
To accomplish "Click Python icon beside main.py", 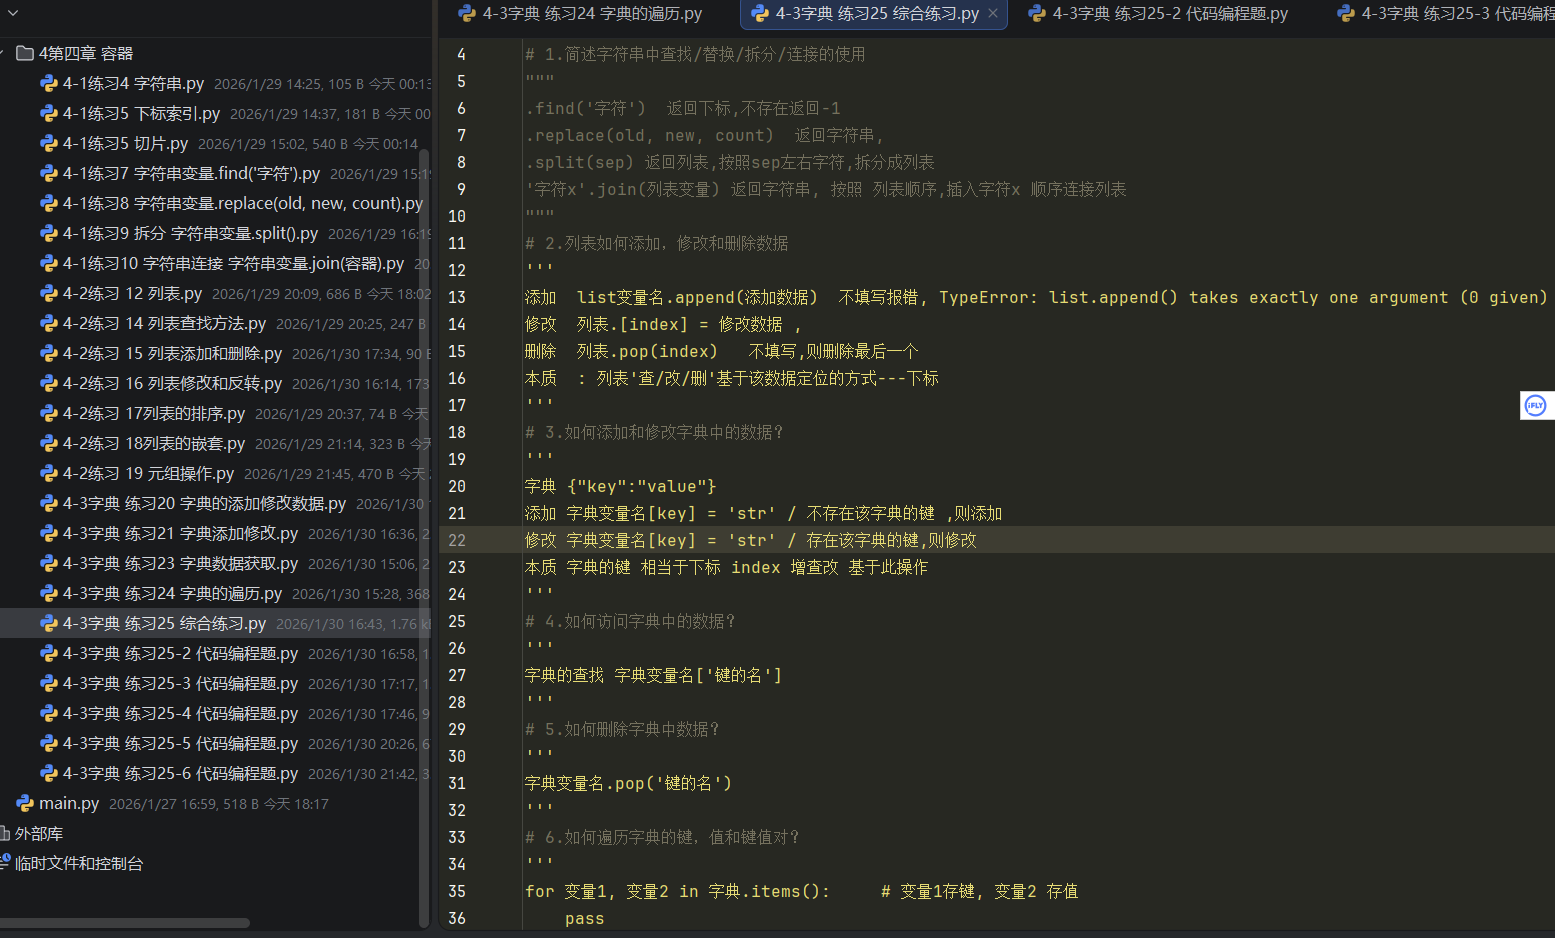I will click(x=25, y=803).
